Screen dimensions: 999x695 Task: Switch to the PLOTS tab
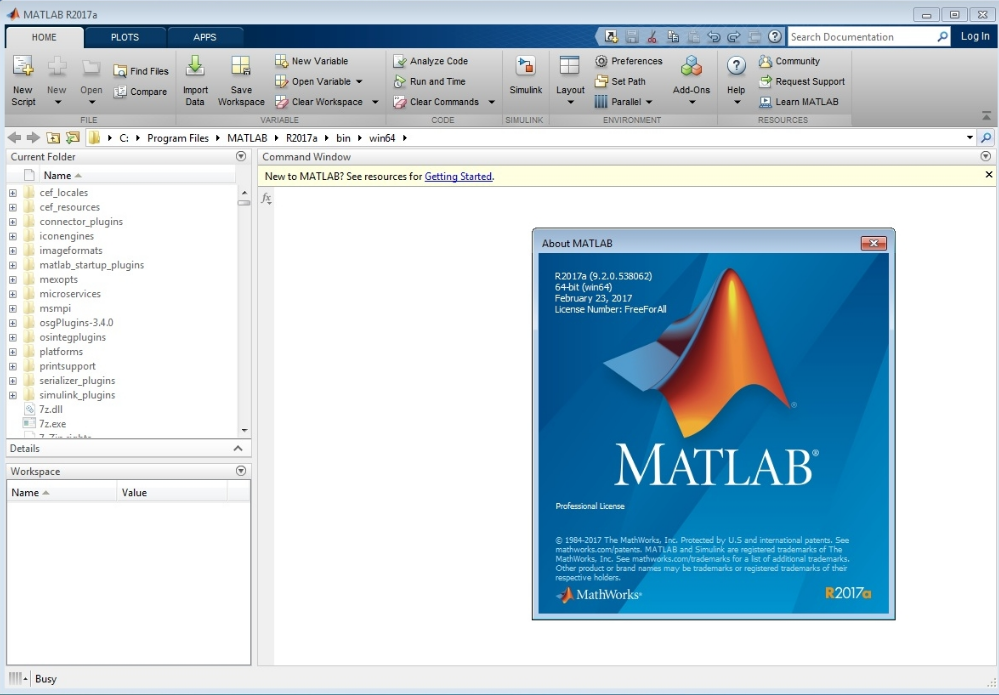click(124, 36)
